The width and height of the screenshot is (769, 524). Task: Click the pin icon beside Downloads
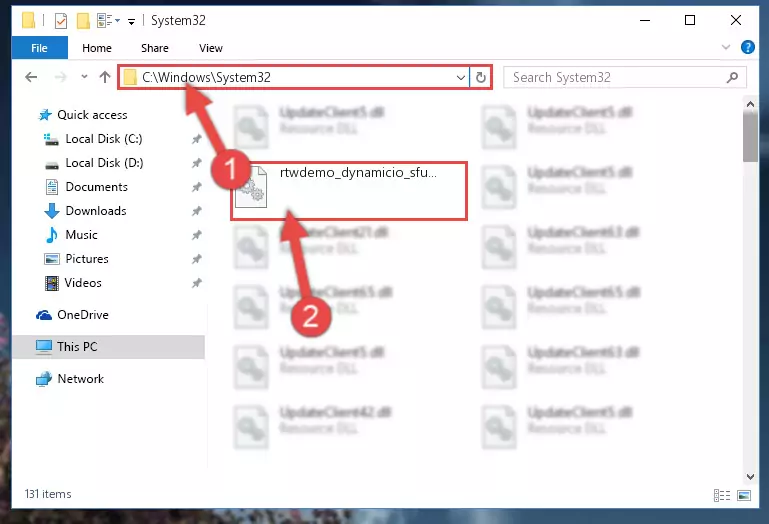pos(197,211)
